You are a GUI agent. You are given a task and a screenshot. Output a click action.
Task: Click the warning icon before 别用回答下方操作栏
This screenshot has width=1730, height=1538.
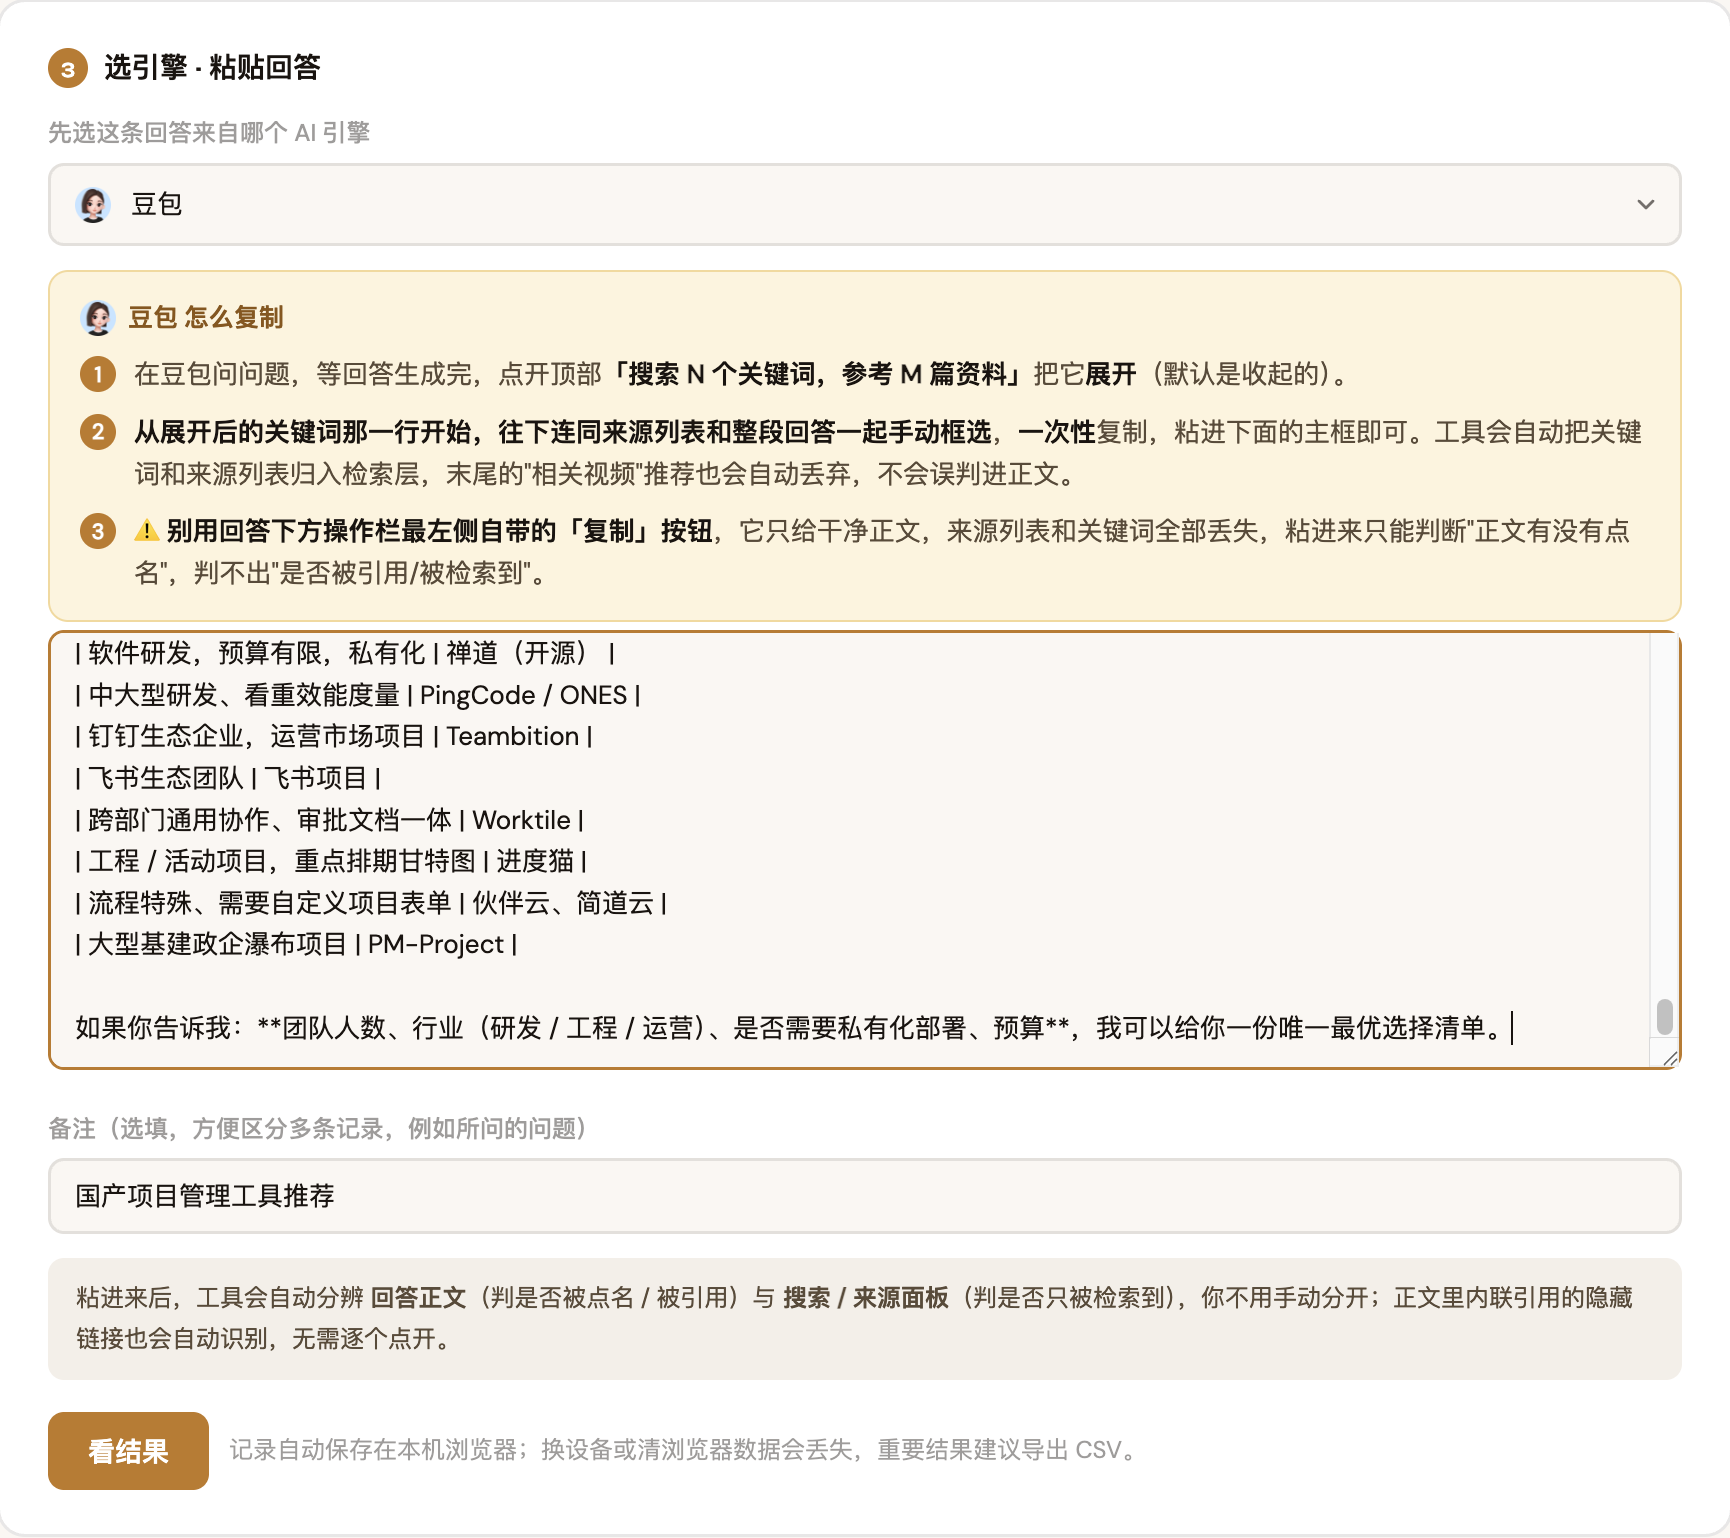(x=147, y=530)
